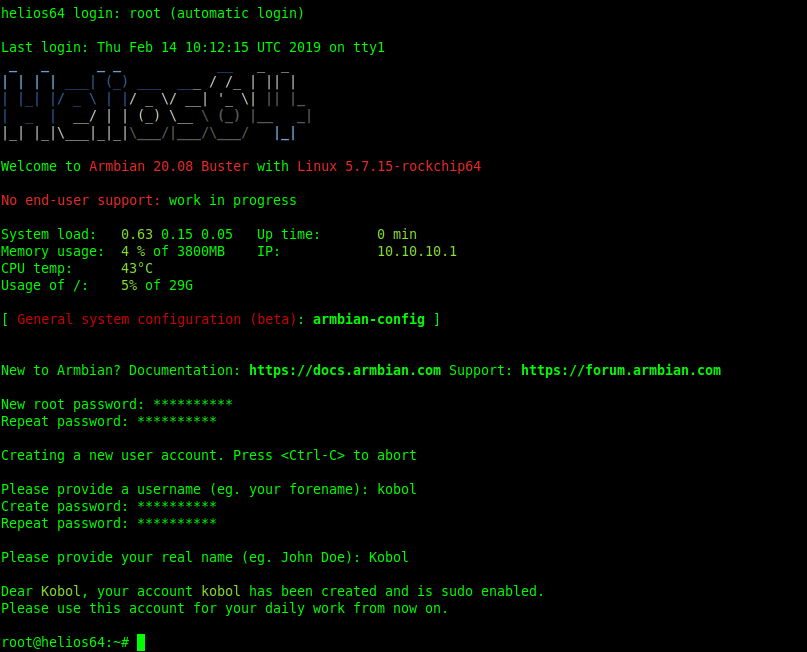
Task: Click the real name entry 'Kobol'
Action: (x=389, y=557)
